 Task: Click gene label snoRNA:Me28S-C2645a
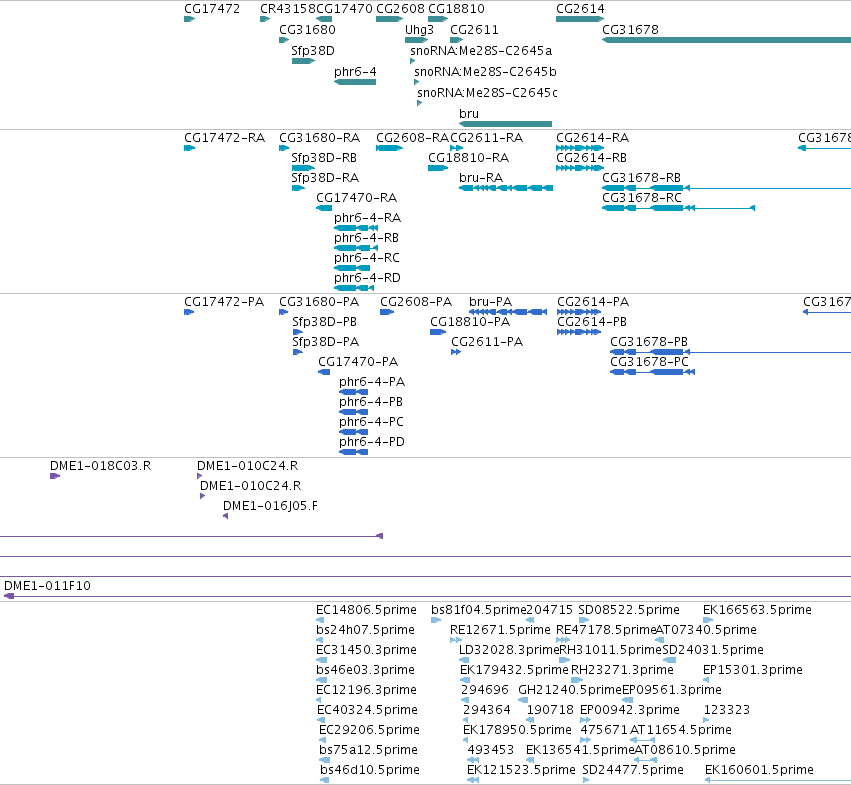pyautogui.click(x=481, y=50)
